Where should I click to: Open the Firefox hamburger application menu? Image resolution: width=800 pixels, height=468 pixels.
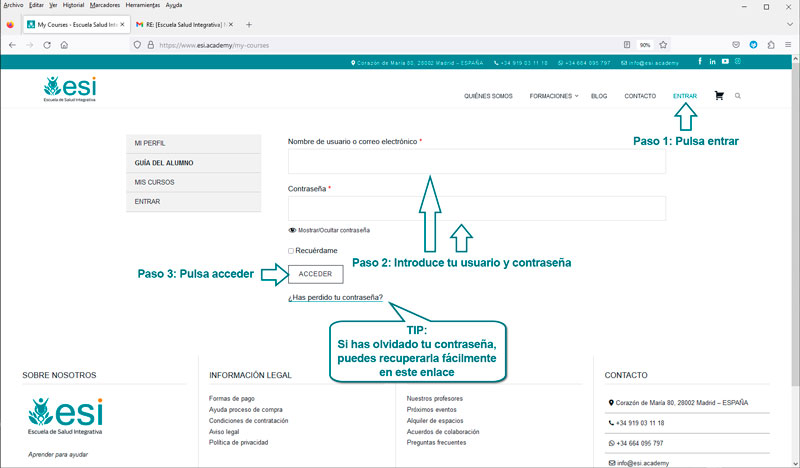pyautogui.click(x=788, y=45)
